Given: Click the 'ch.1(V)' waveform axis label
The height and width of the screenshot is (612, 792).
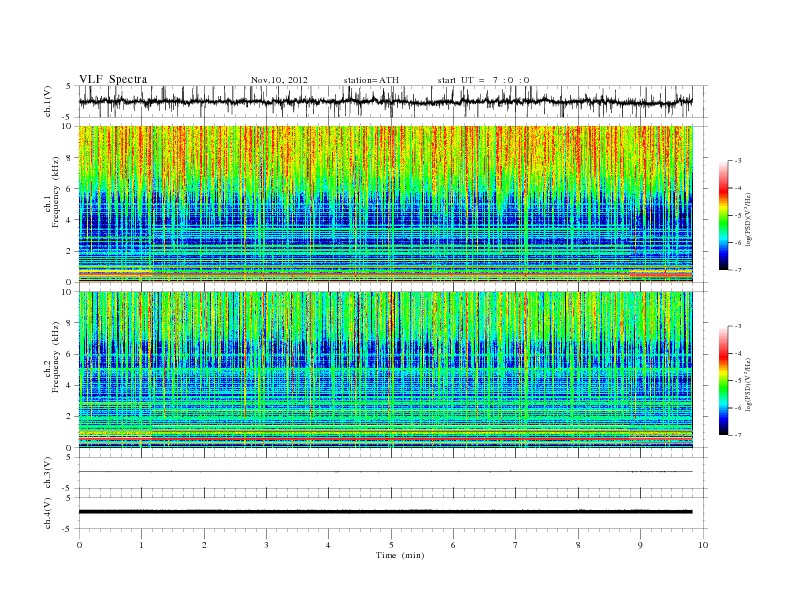Looking at the screenshot, I should [x=48, y=101].
